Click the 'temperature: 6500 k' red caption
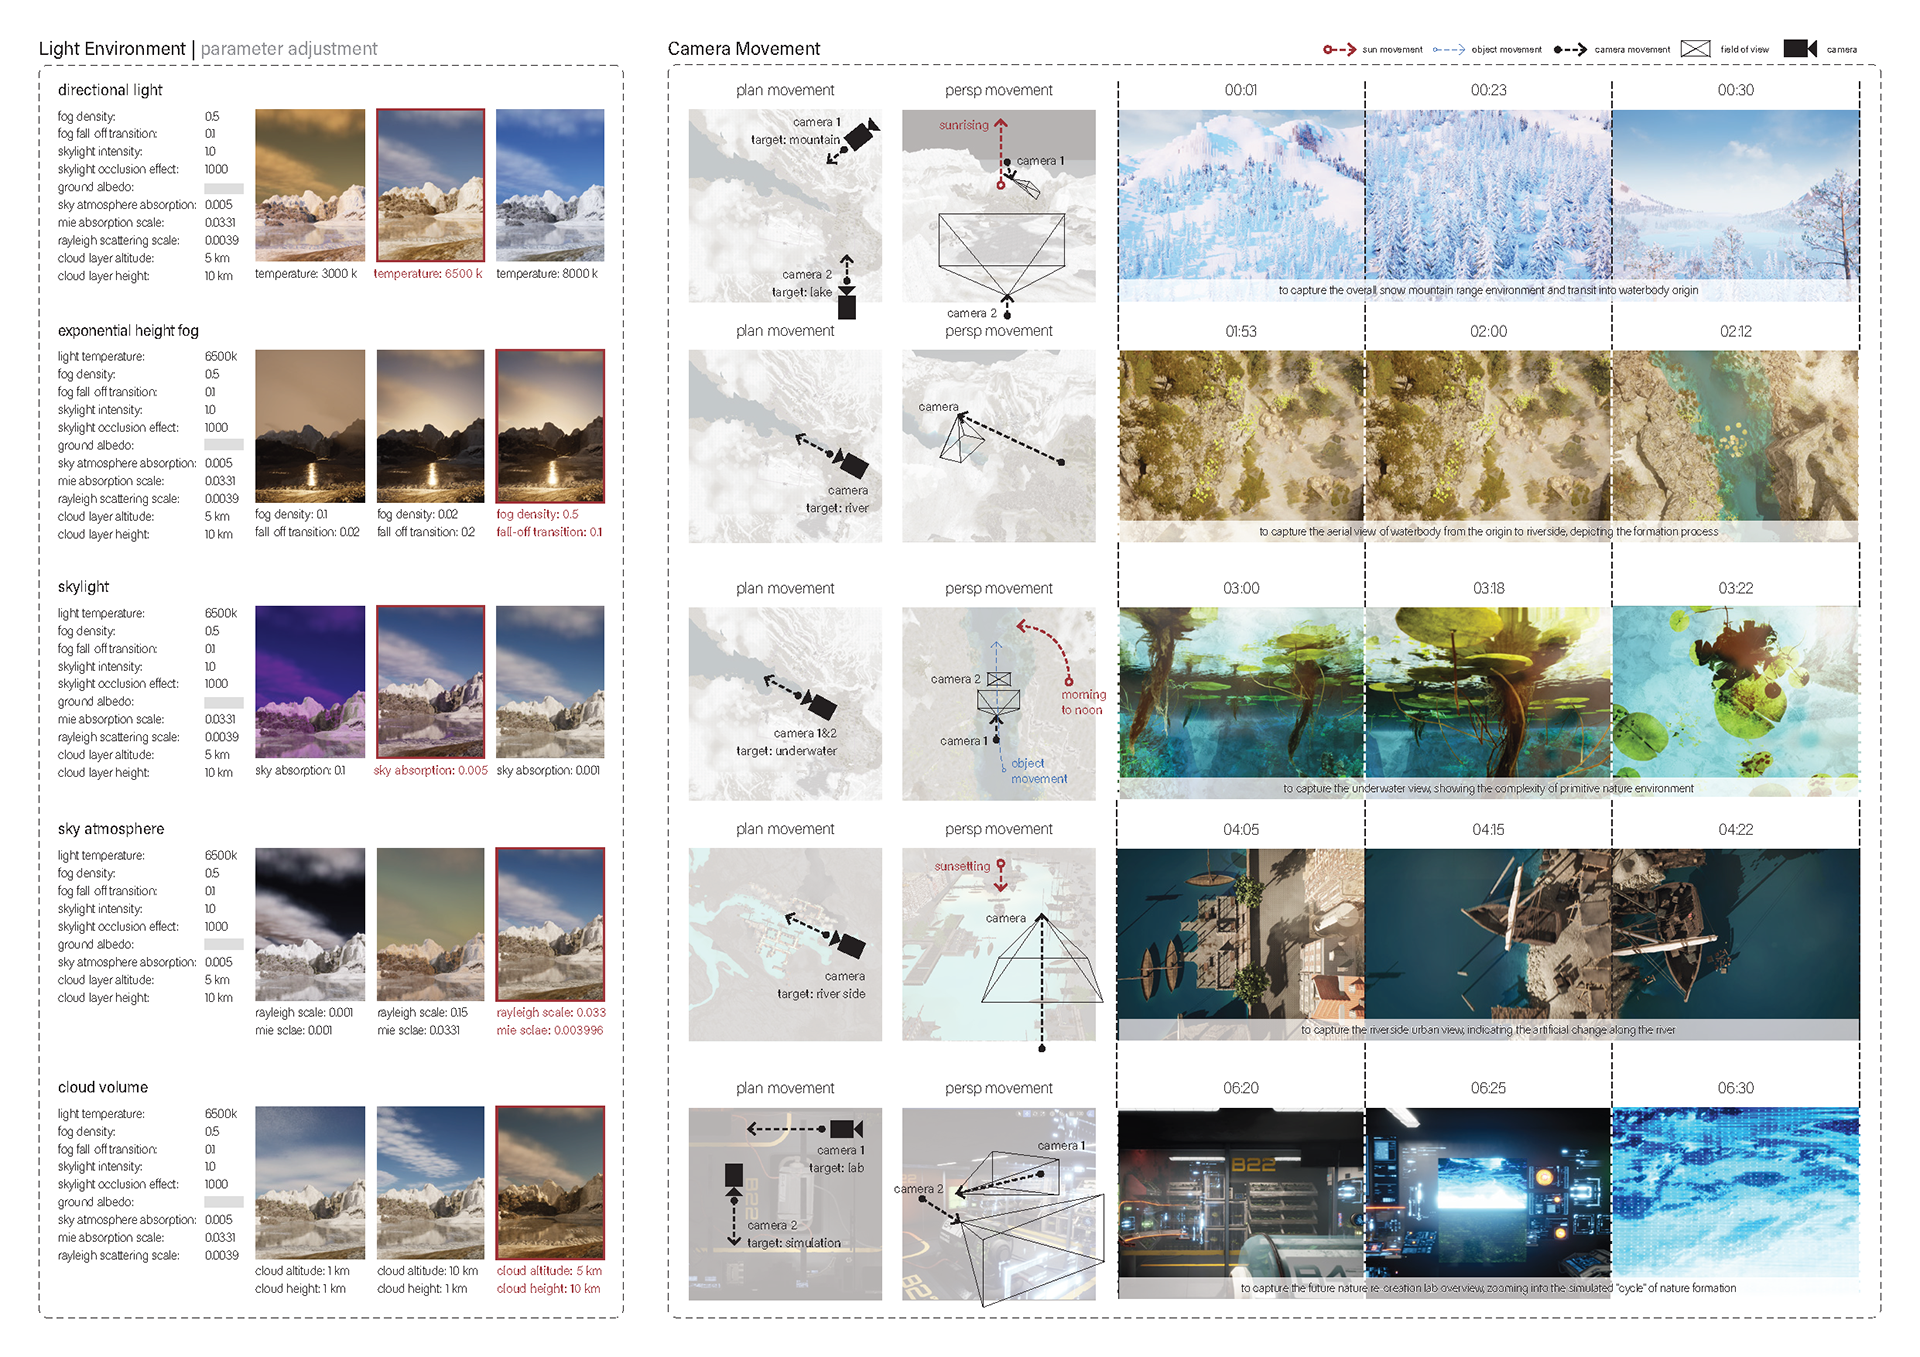The height and width of the screenshot is (1357, 1920). (x=428, y=274)
